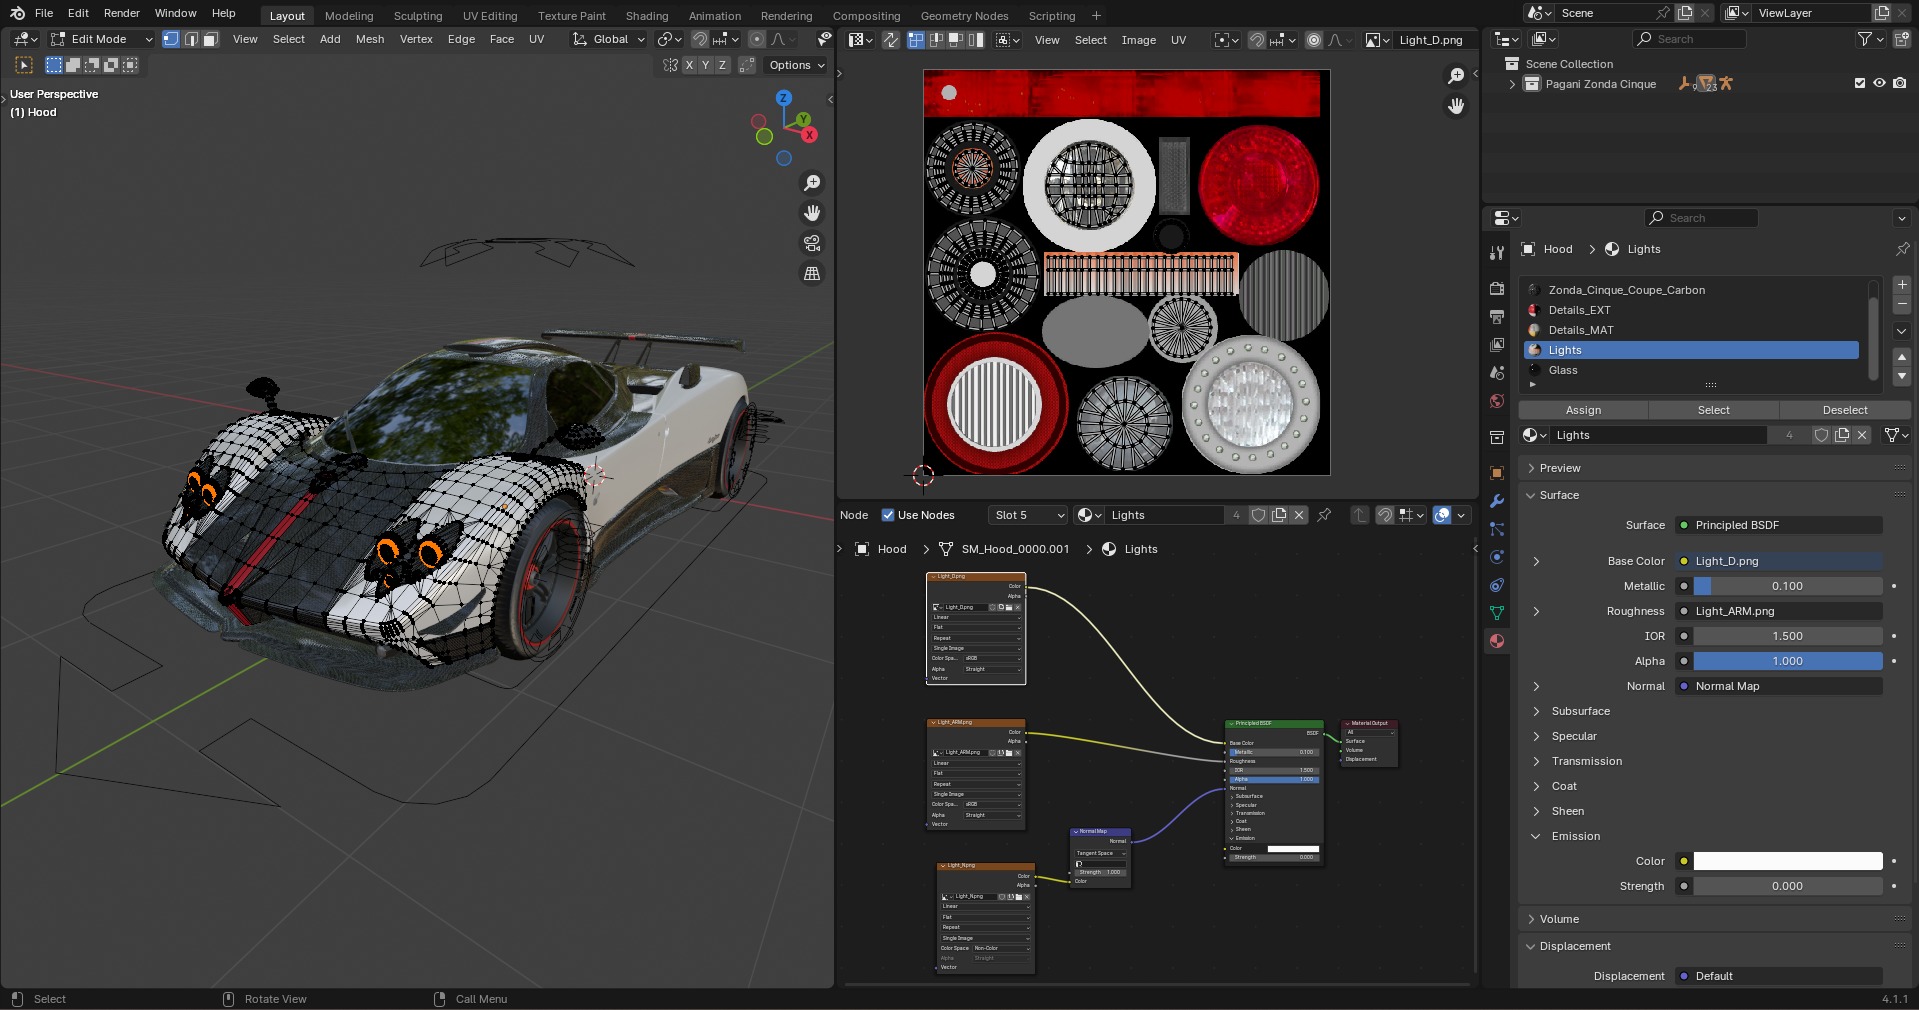Image resolution: width=1919 pixels, height=1010 pixels.
Task: Open the Slot 5 dropdown
Action: [x=1028, y=515]
